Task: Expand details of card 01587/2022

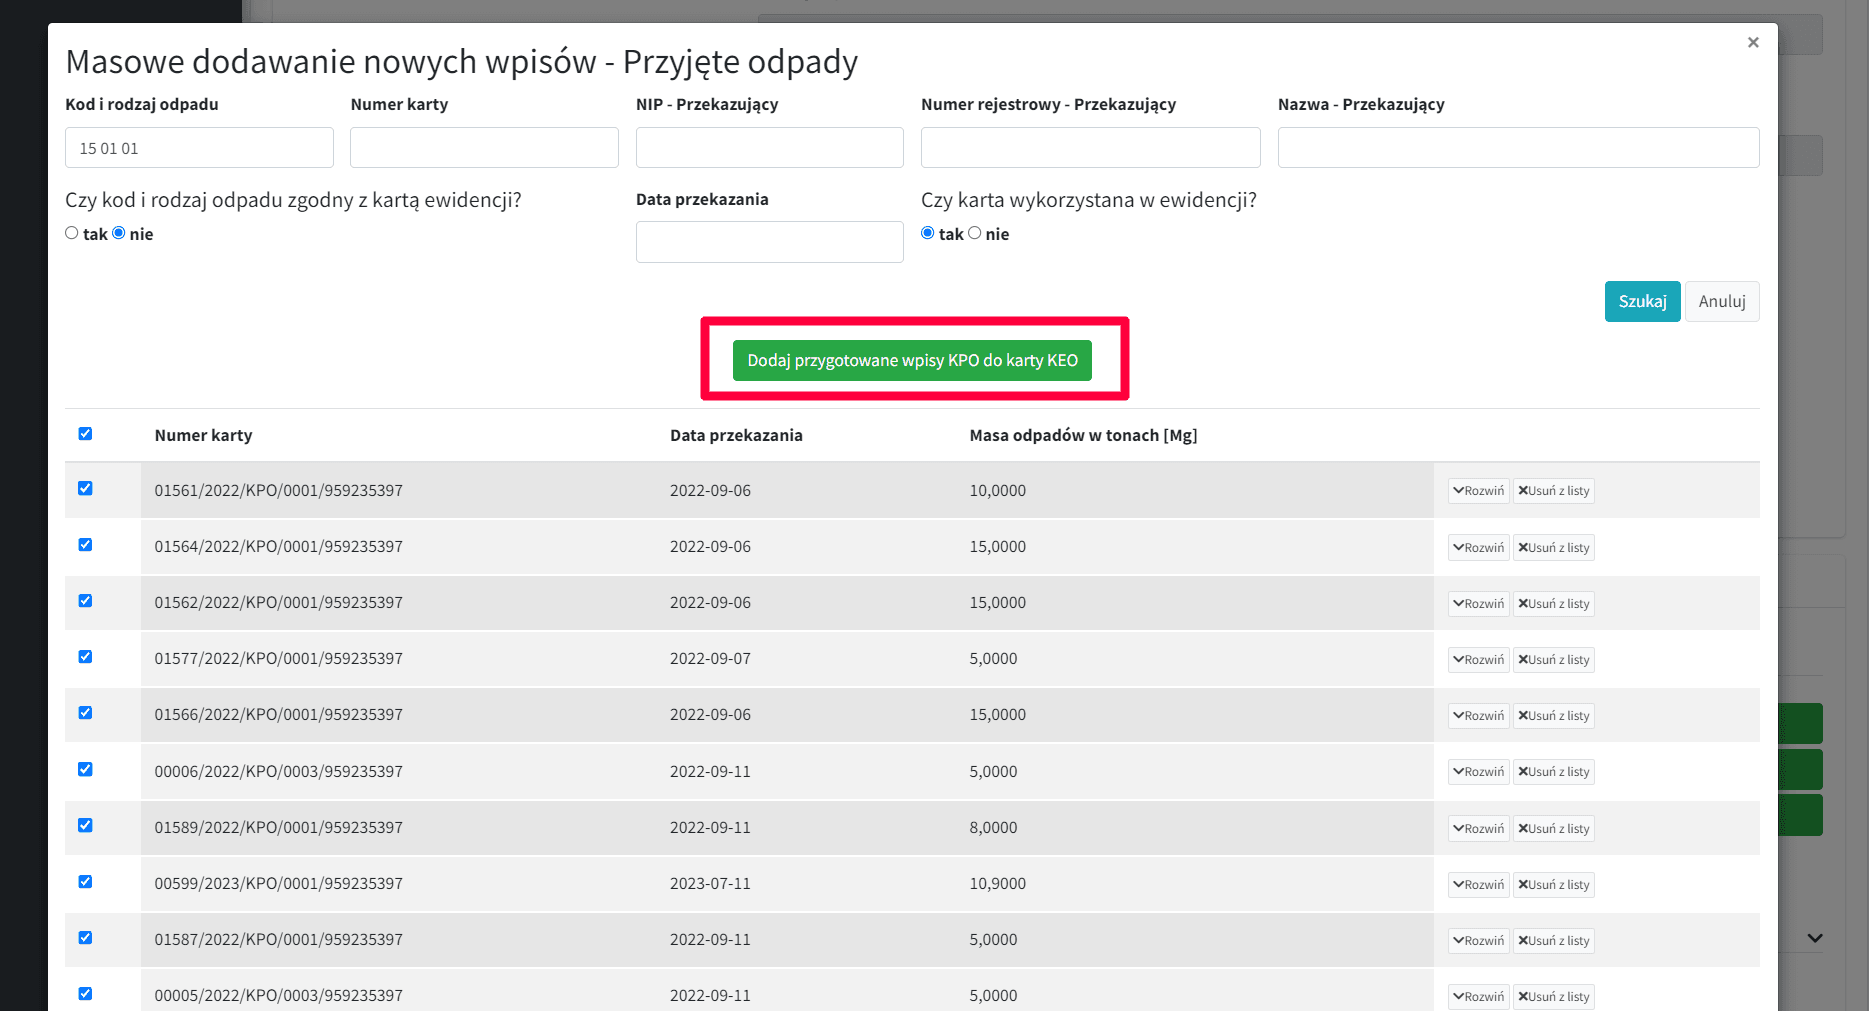Action: click(1478, 941)
